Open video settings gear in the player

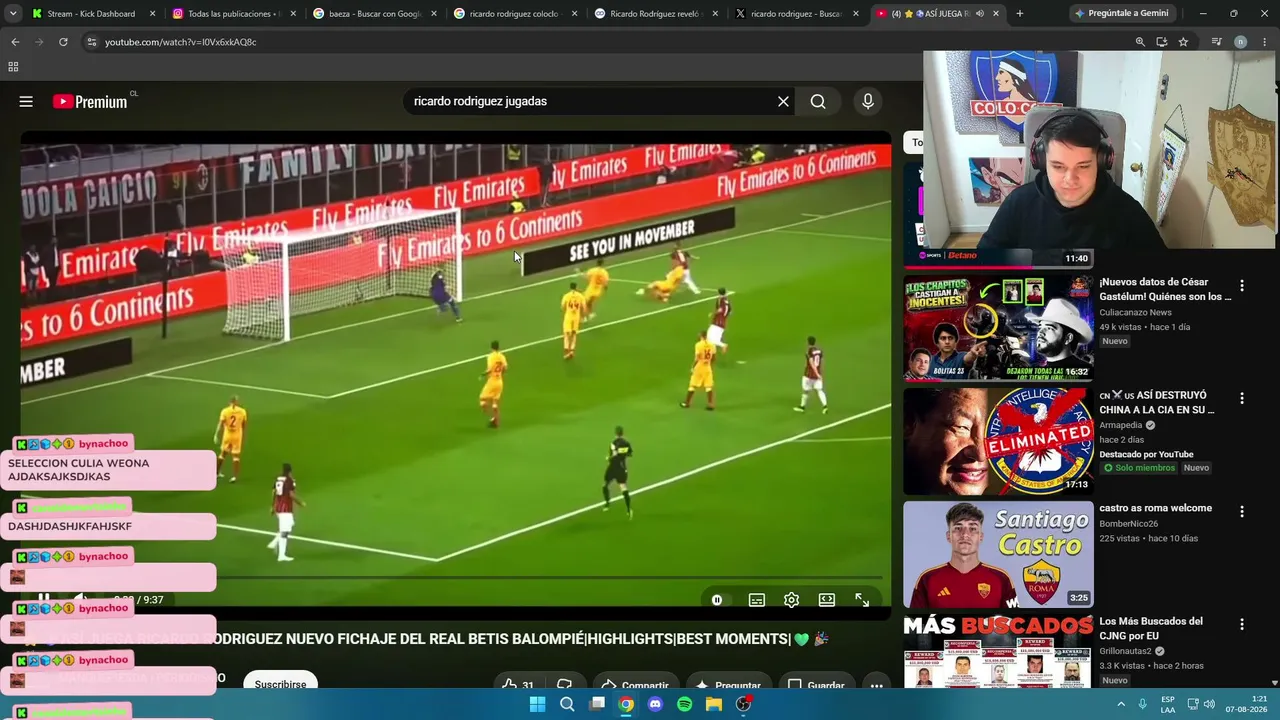(x=791, y=600)
